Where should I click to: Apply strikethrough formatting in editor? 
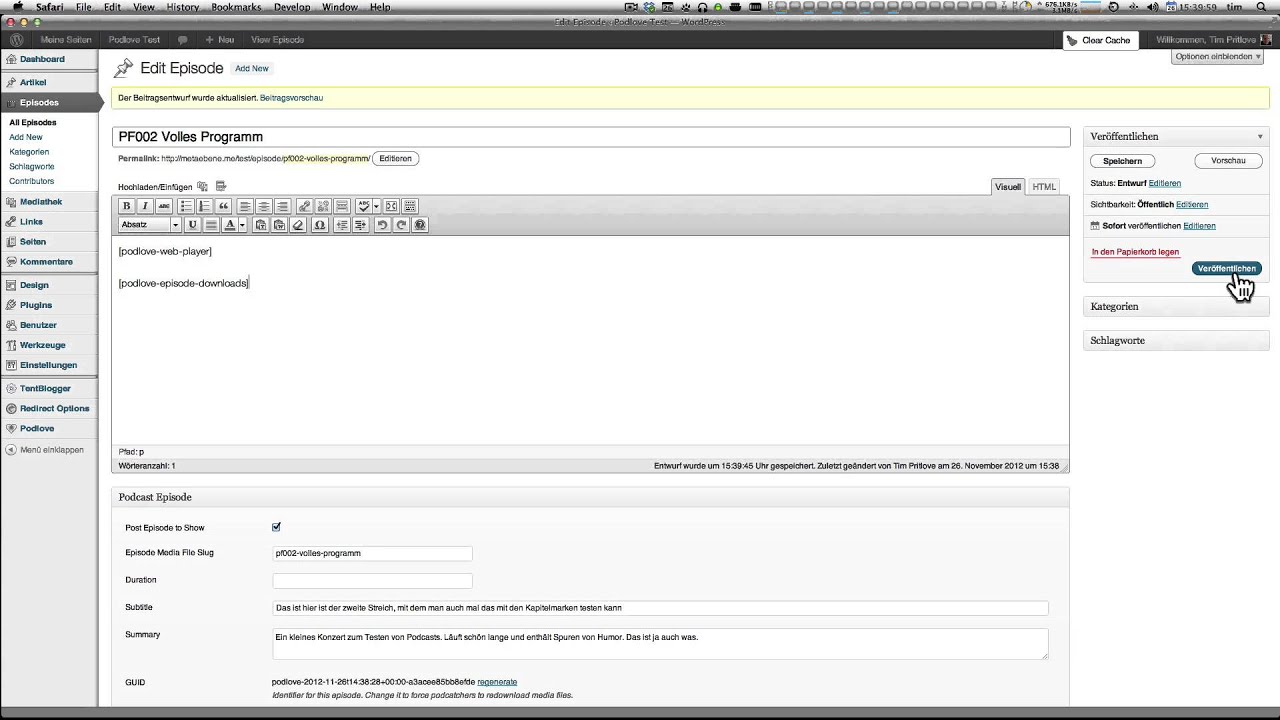click(164, 206)
